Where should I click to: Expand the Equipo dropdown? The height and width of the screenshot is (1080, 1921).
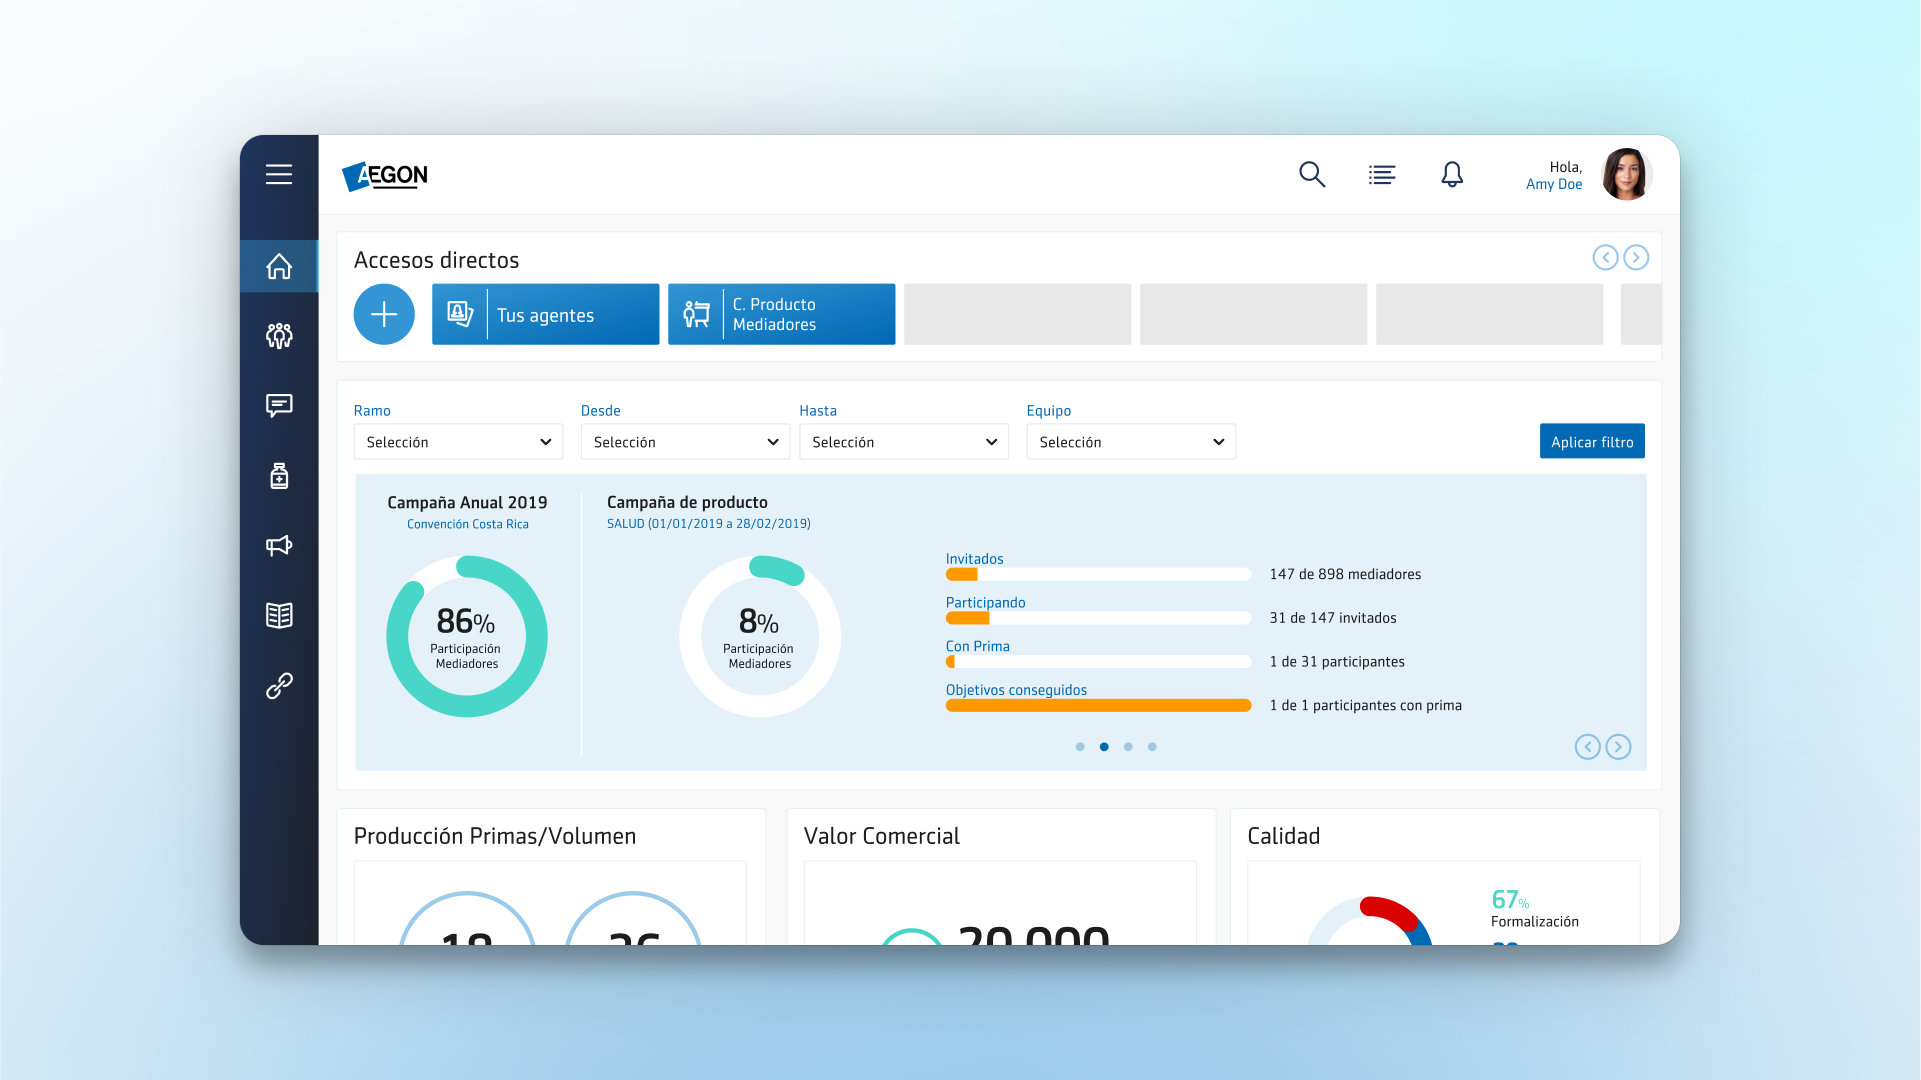[1131, 442]
